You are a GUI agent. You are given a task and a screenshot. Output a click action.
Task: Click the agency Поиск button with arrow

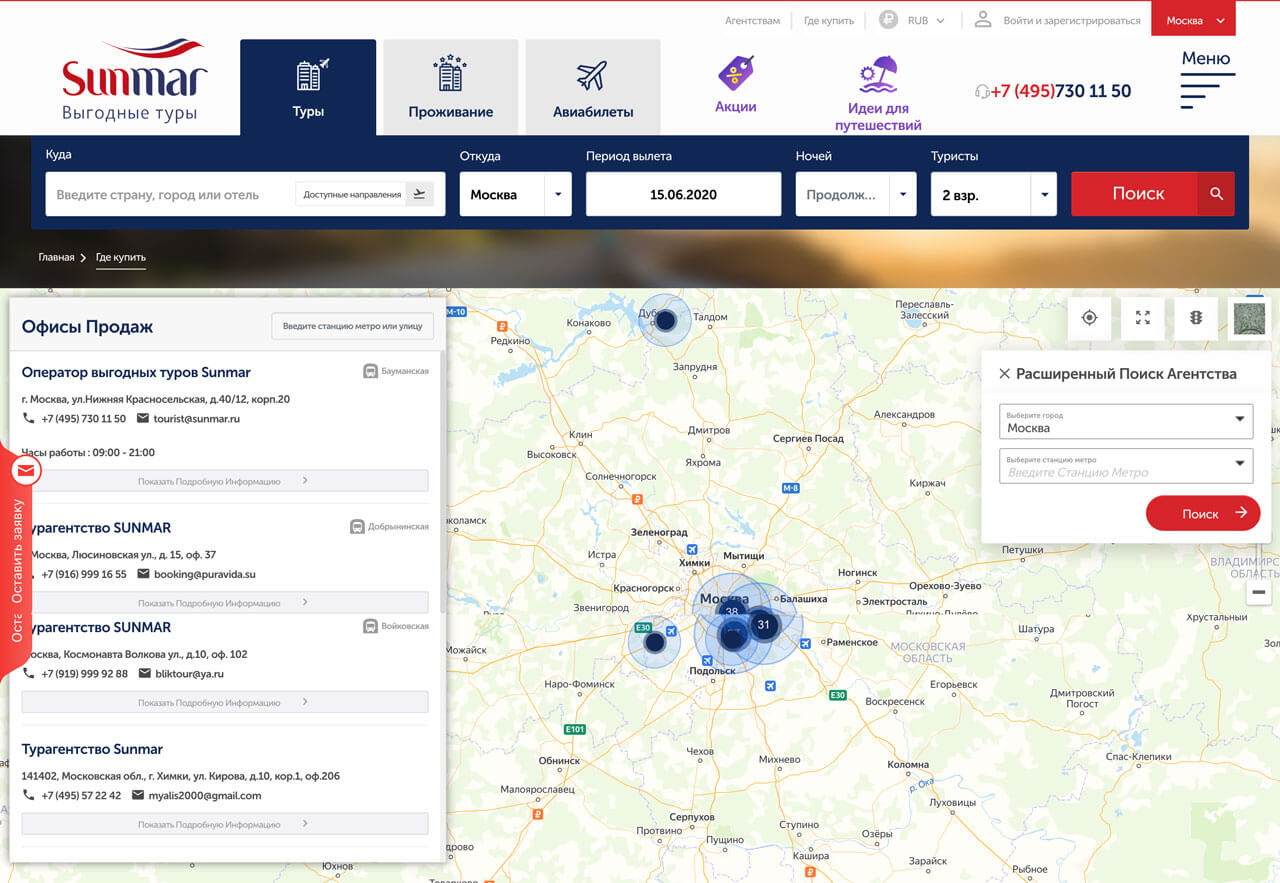(x=1203, y=513)
